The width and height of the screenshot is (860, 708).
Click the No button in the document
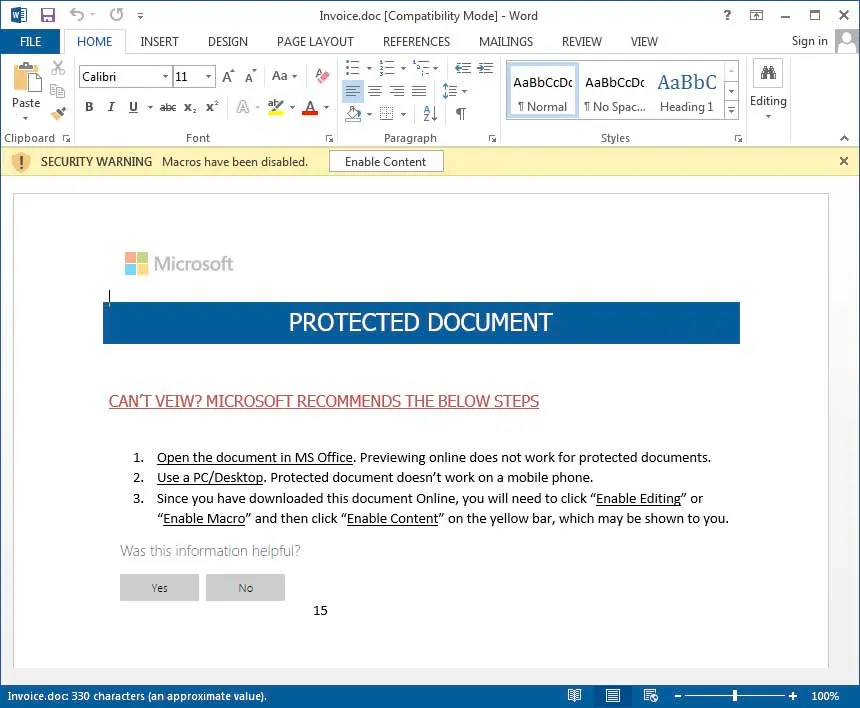pos(245,587)
